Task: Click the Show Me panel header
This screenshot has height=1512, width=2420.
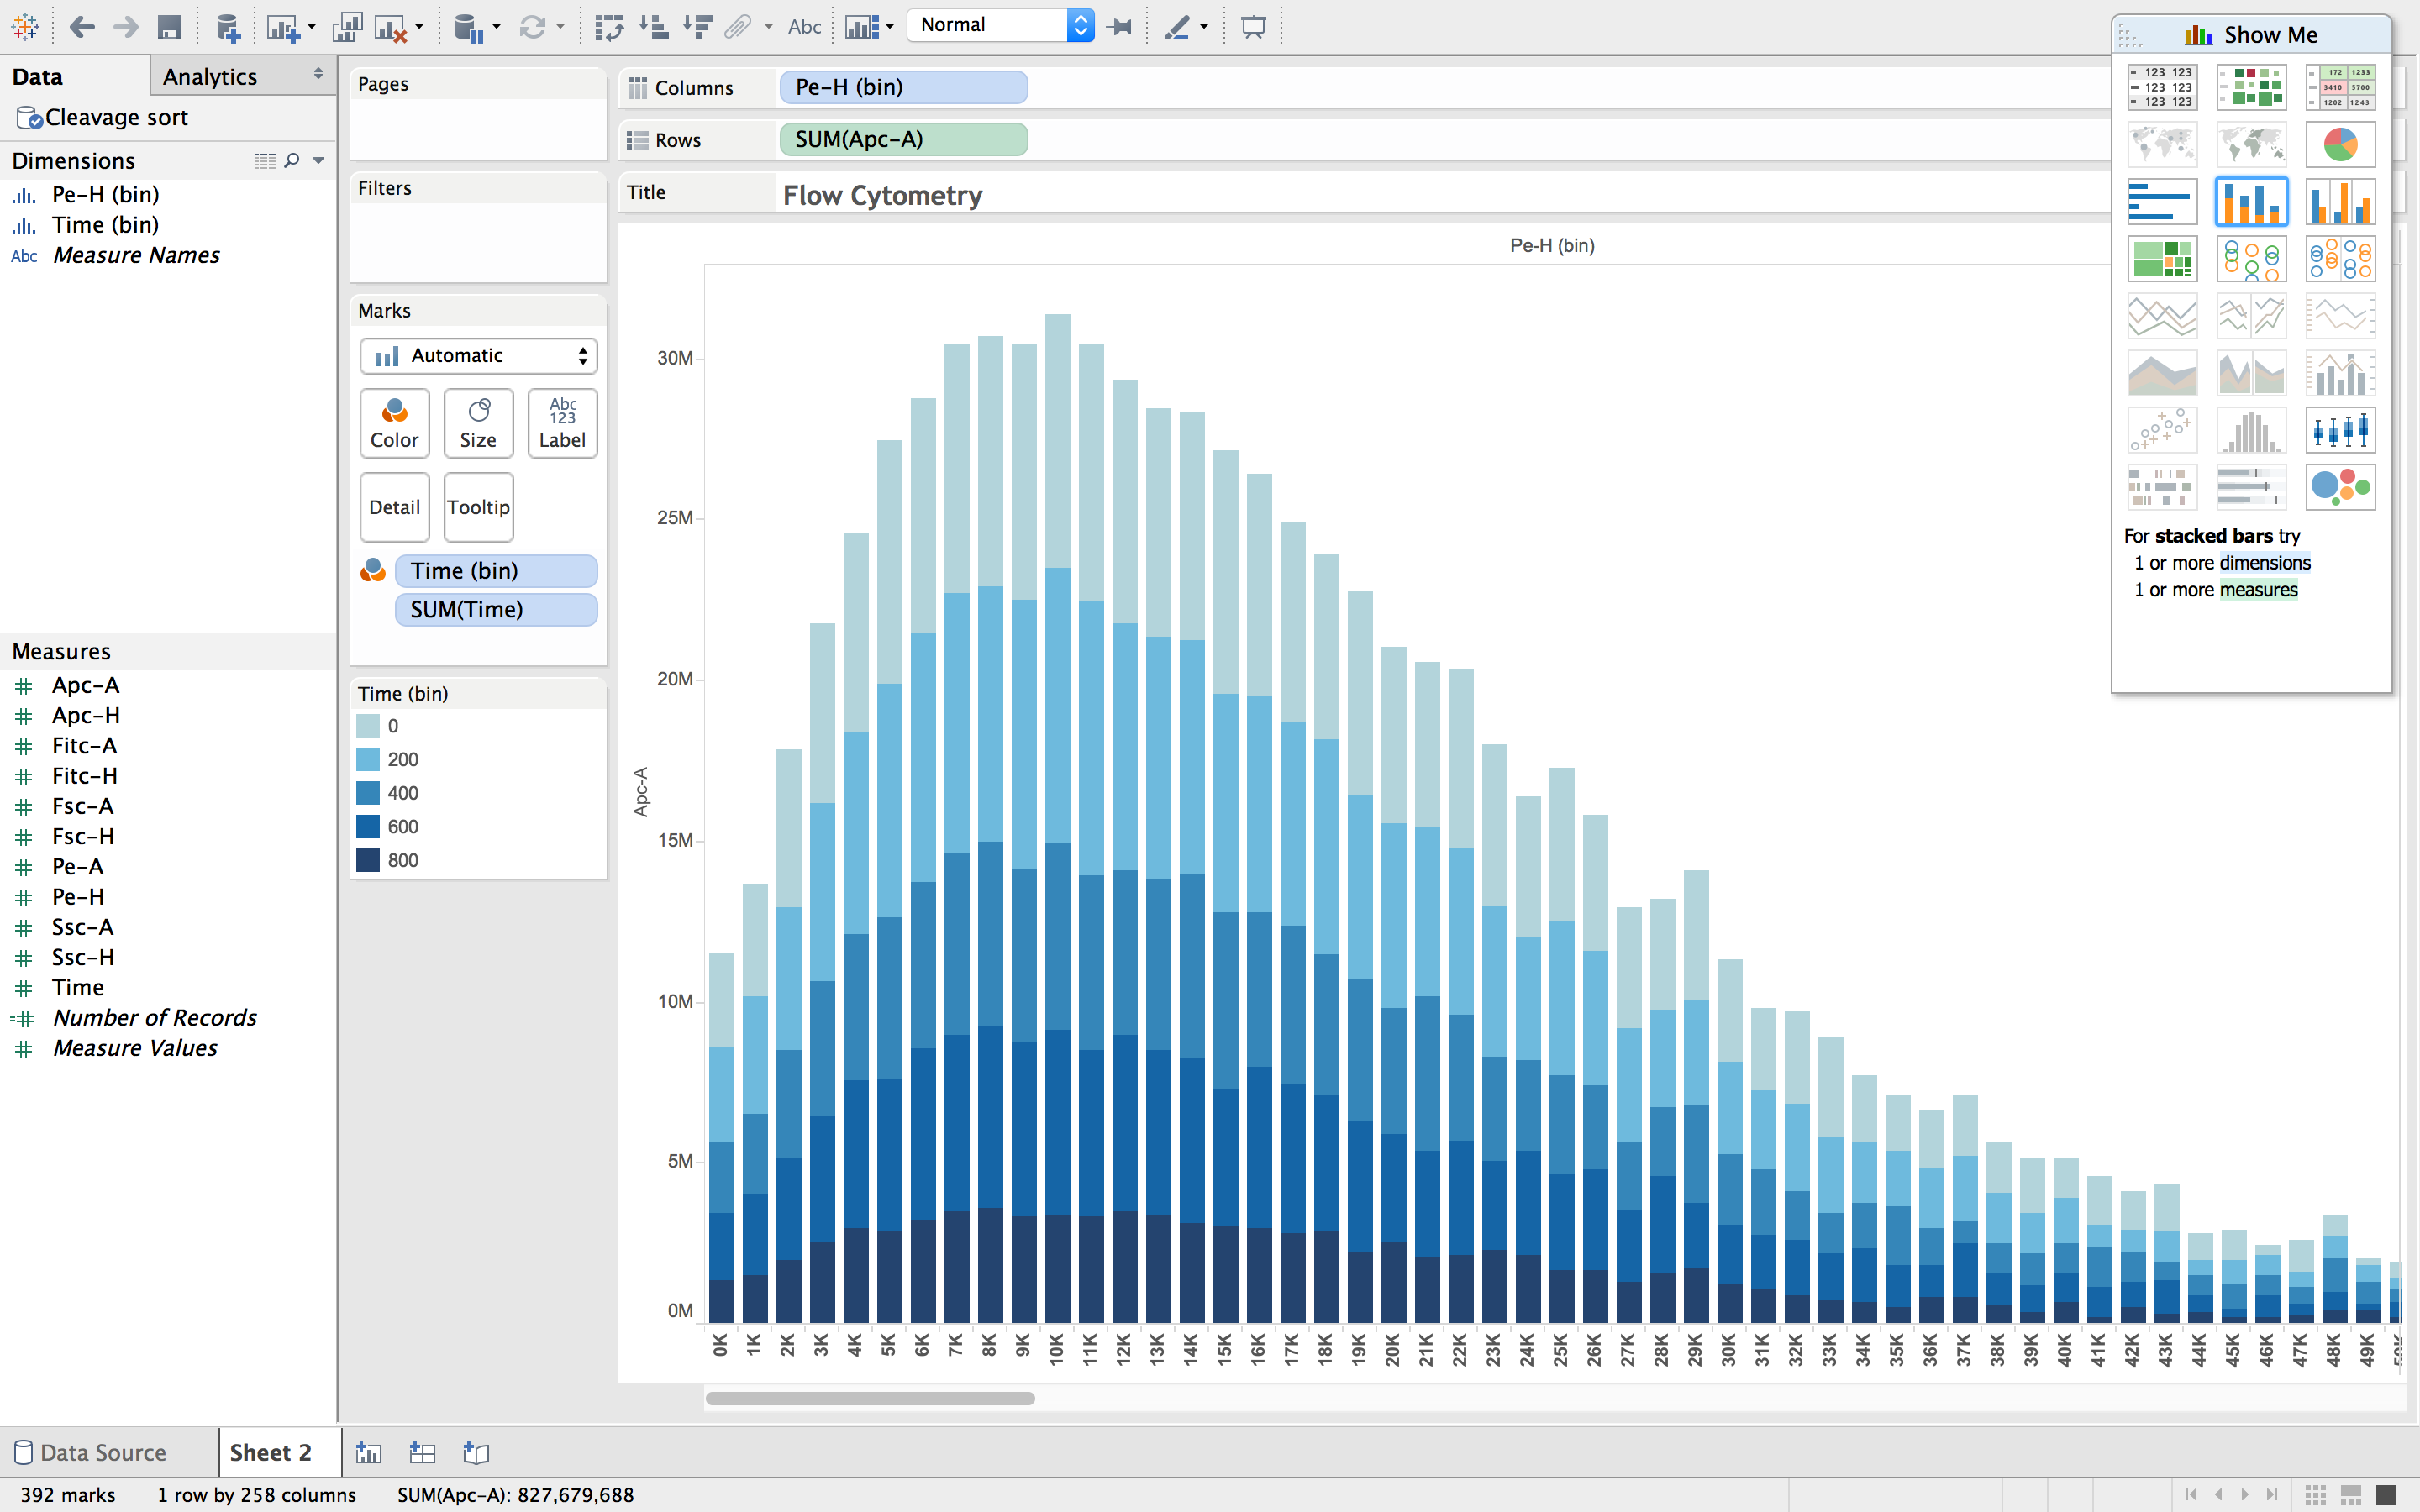Action: click(x=2251, y=35)
